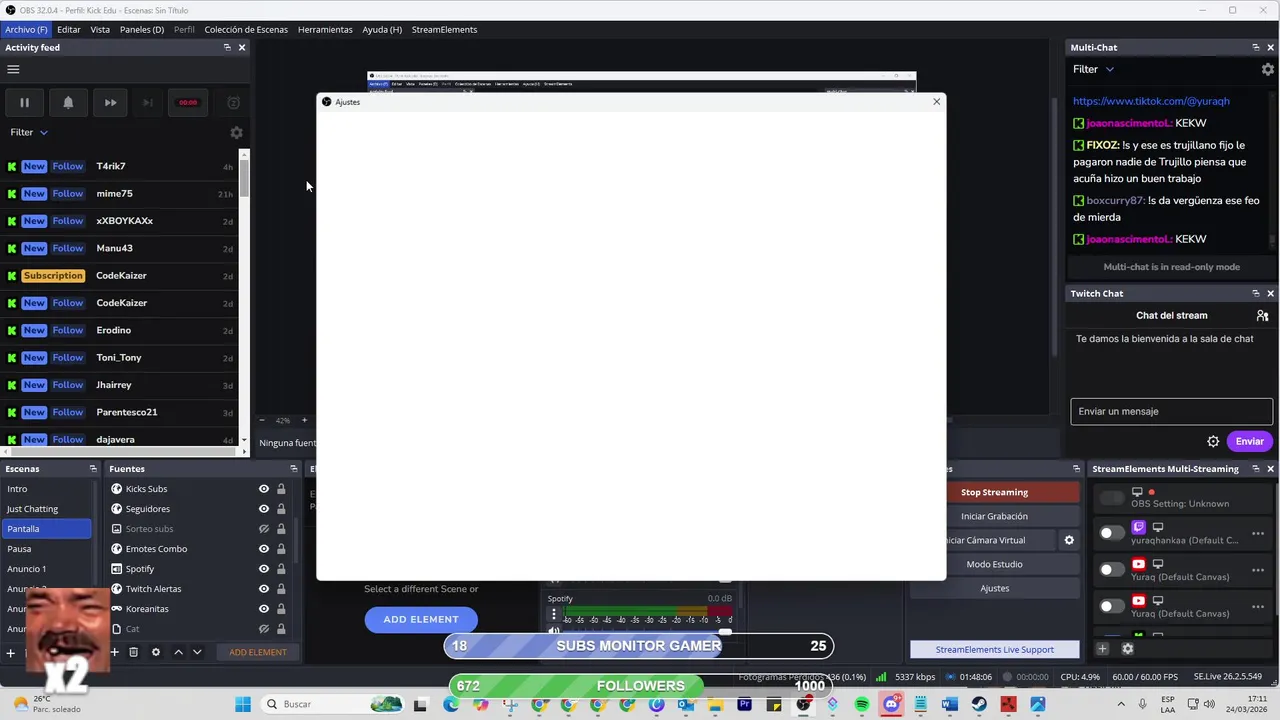Screen dimensions: 1280x720
Task: Toggle the lock on Kicks Subs source
Action: pos(281,489)
